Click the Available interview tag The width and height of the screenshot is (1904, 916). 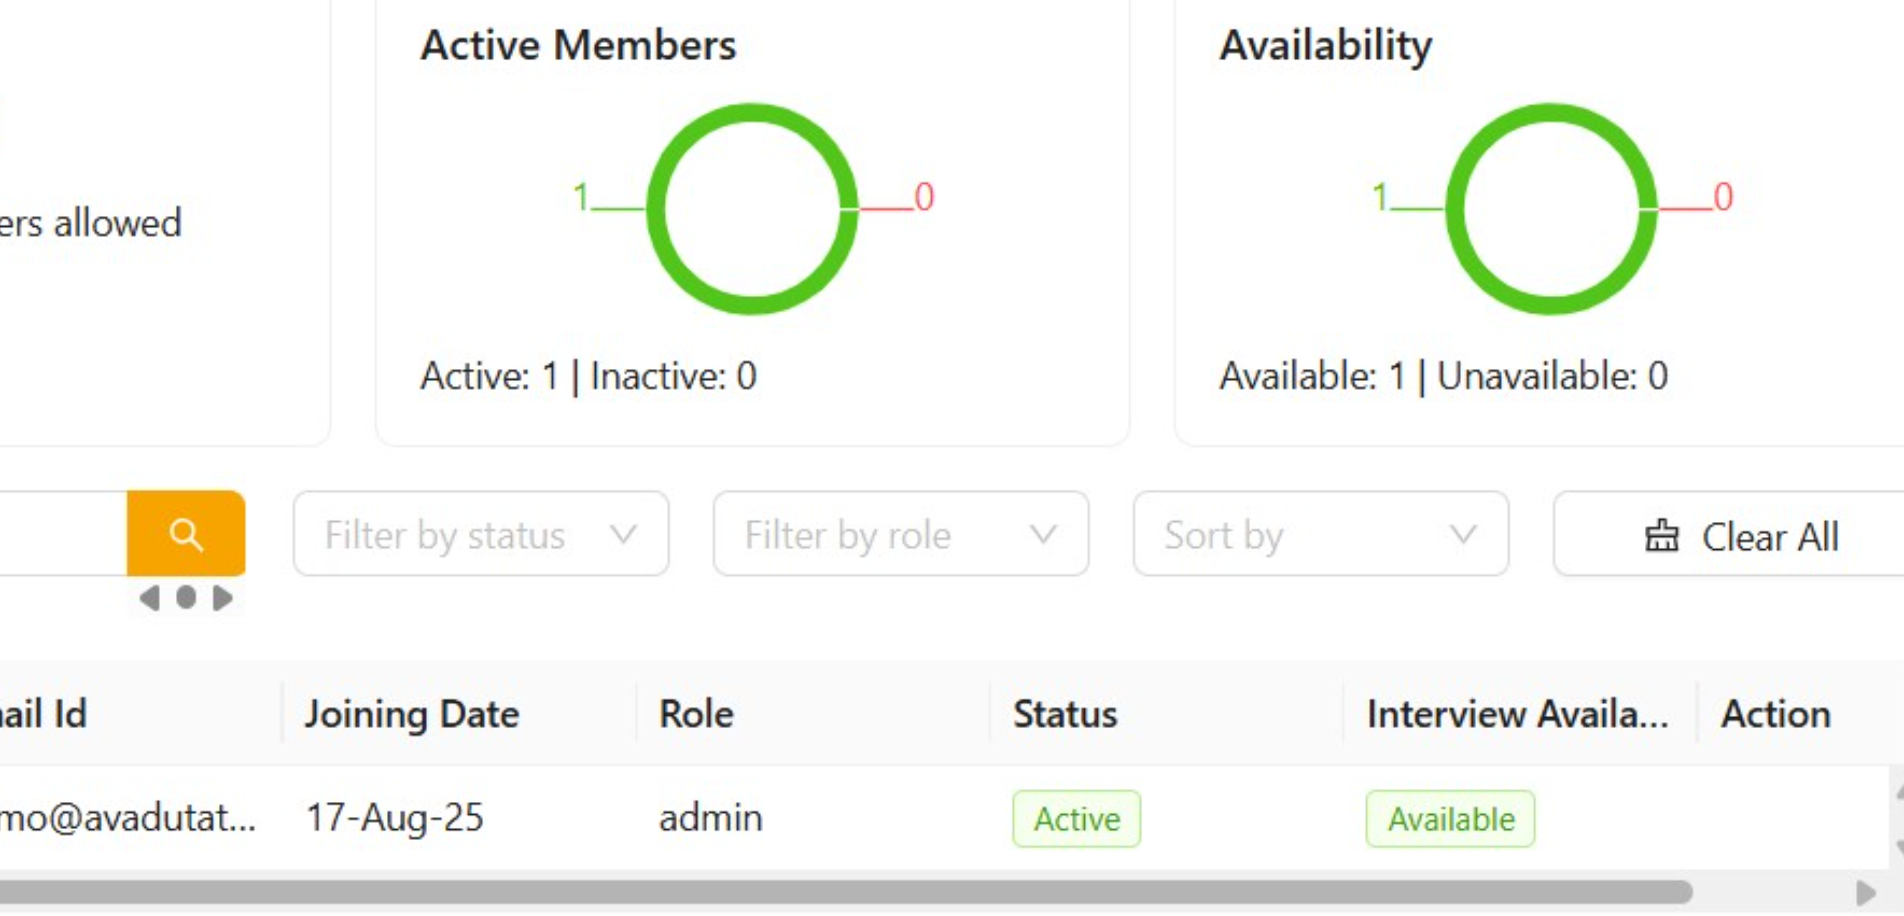(1450, 819)
